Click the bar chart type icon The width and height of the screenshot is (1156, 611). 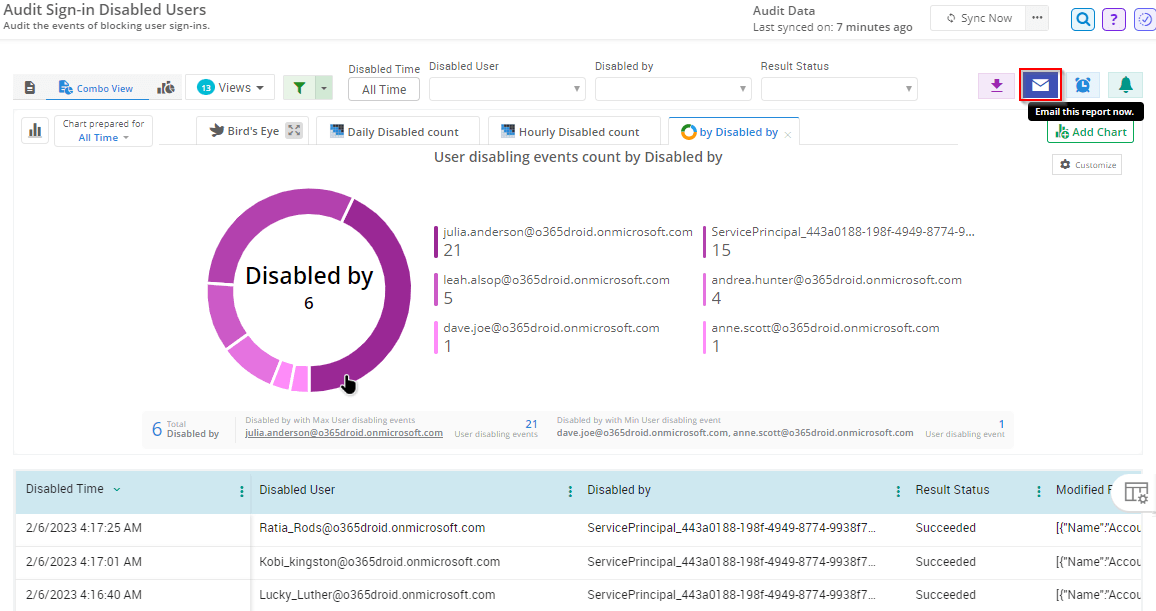pos(35,130)
